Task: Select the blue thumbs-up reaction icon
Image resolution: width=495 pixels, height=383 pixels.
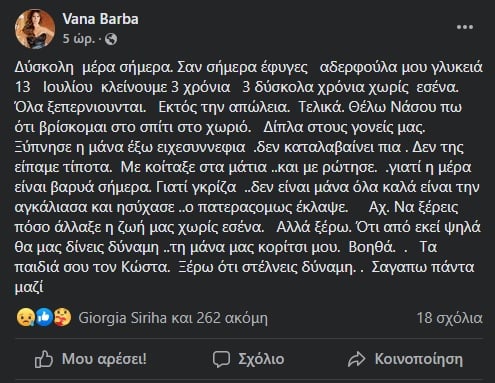Action: coord(44,318)
